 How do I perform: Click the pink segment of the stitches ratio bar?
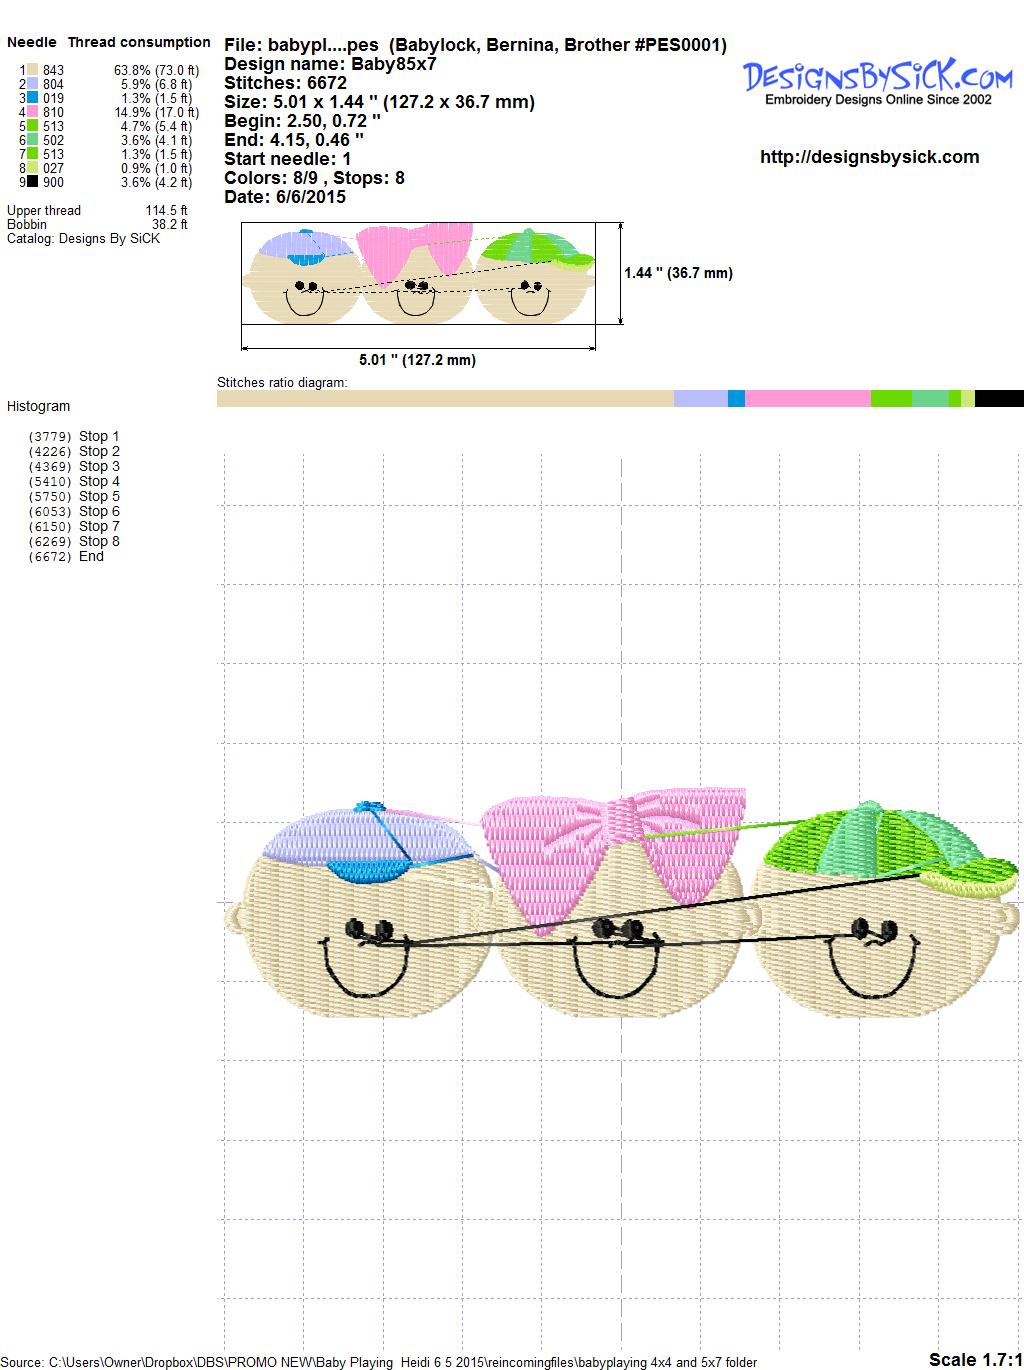pos(807,399)
